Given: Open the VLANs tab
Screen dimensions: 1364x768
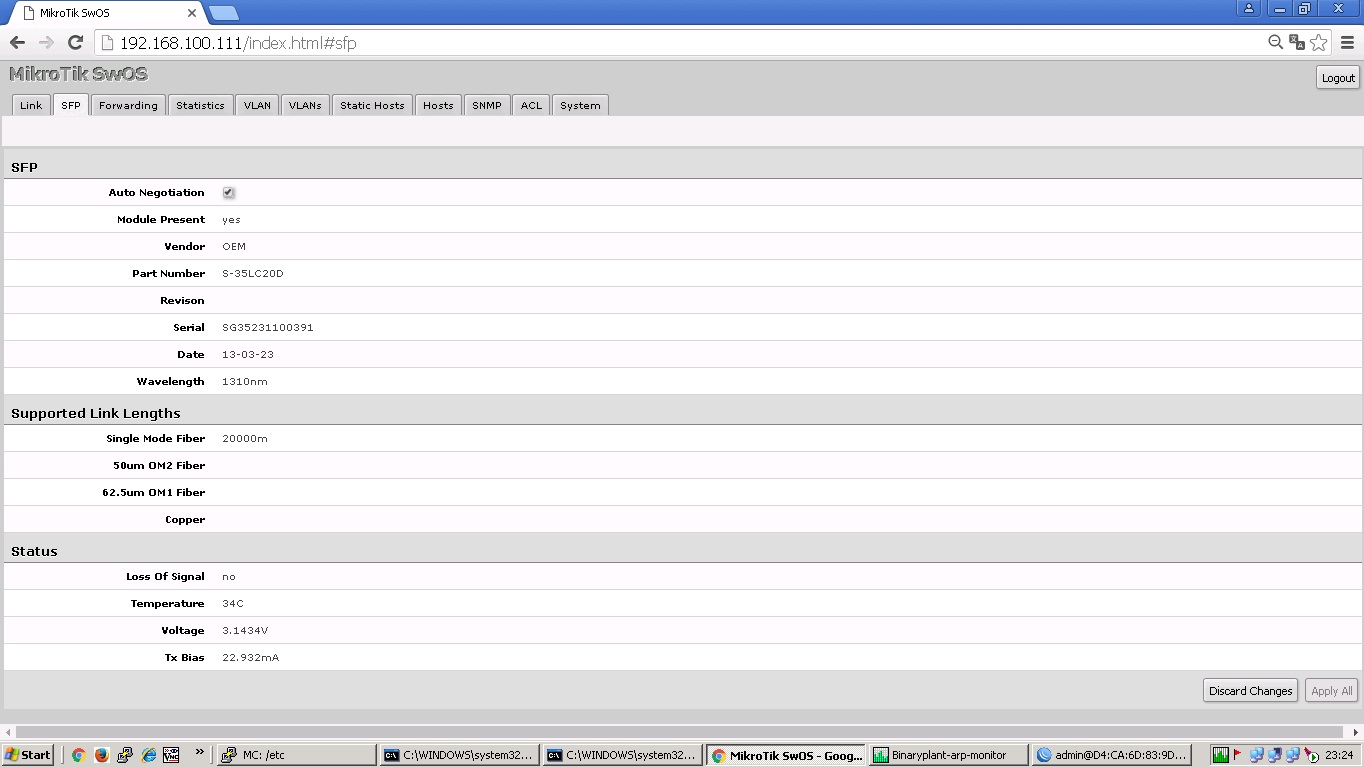Looking at the screenshot, I should (305, 105).
